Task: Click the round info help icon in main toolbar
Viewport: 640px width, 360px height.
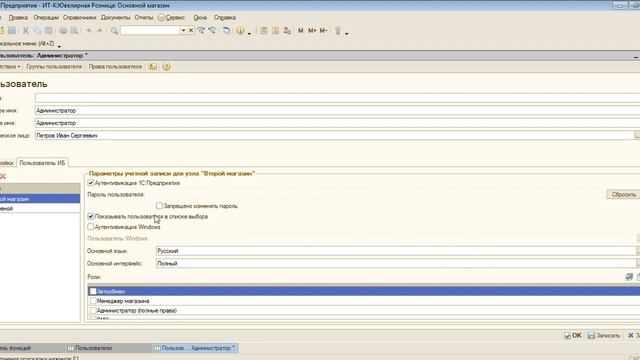Action: [240, 31]
